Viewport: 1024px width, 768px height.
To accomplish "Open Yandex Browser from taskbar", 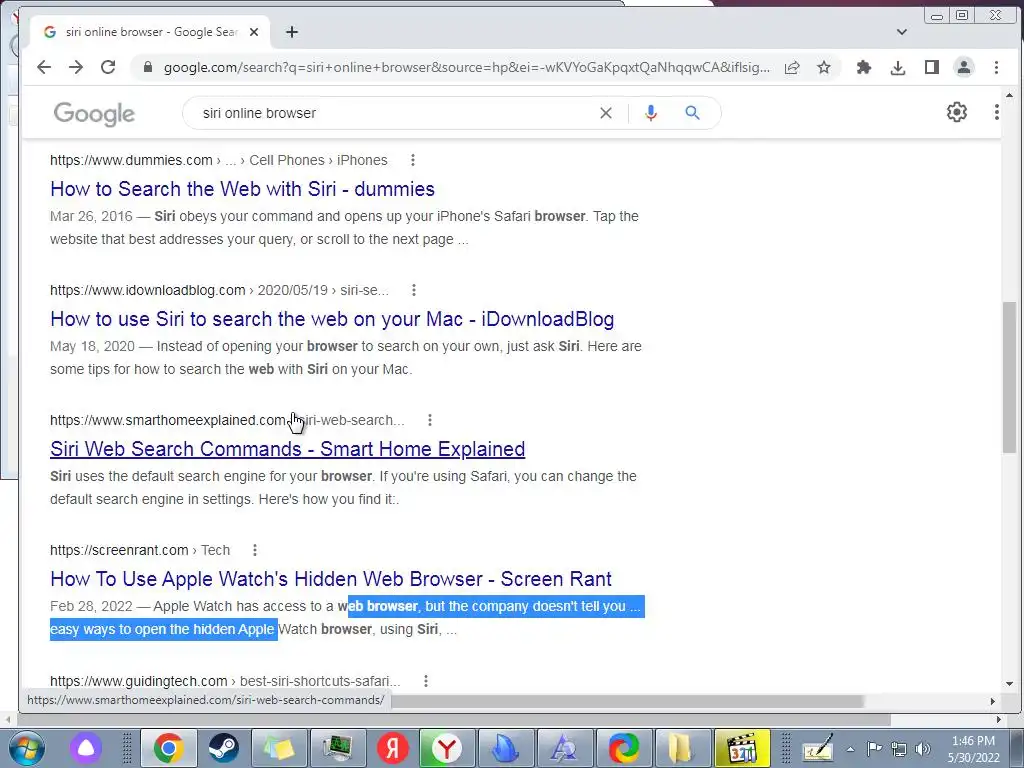I will tap(447, 748).
